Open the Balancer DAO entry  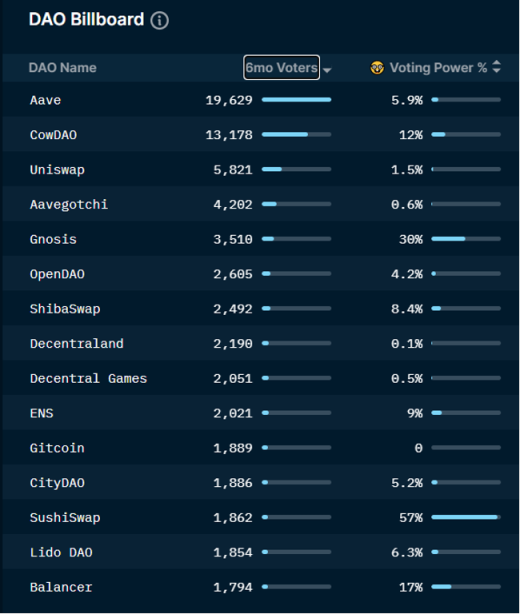(260, 587)
